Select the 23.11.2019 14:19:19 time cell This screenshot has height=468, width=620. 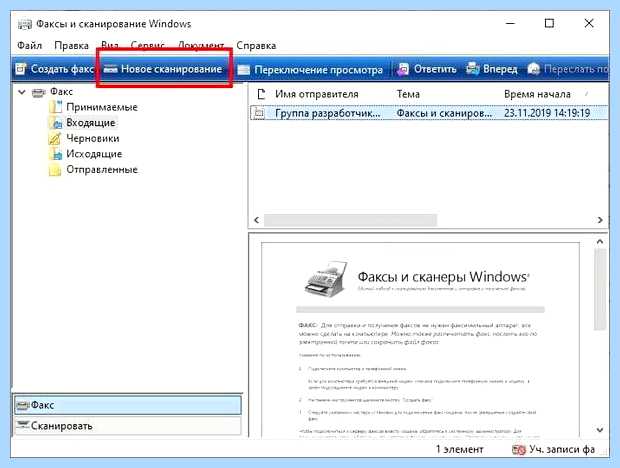pos(547,113)
